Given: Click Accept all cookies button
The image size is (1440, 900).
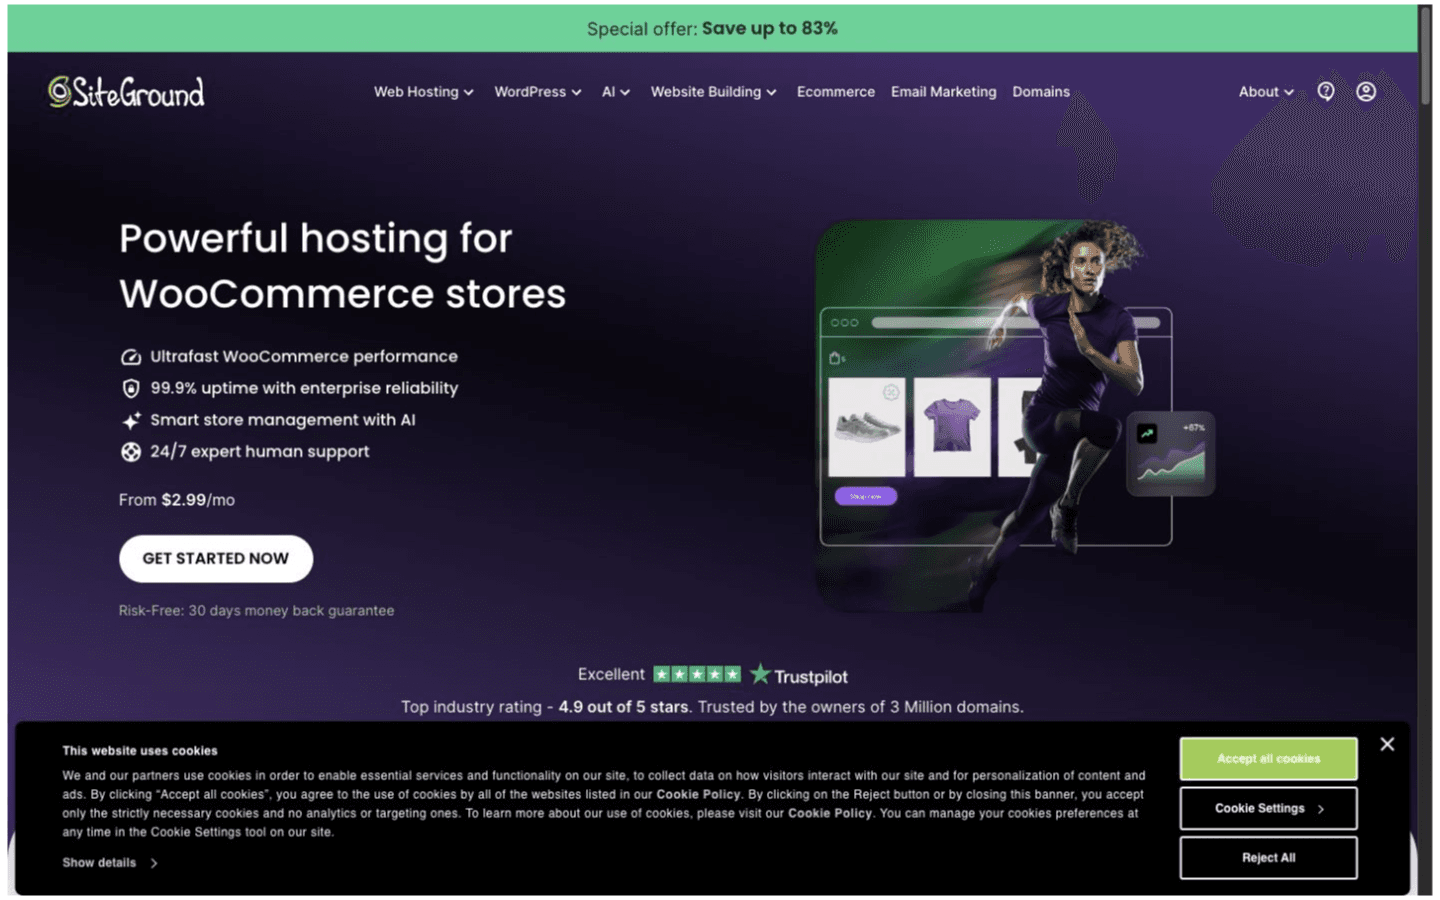Looking at the screenshot, I should click(x=1268, y=759).
